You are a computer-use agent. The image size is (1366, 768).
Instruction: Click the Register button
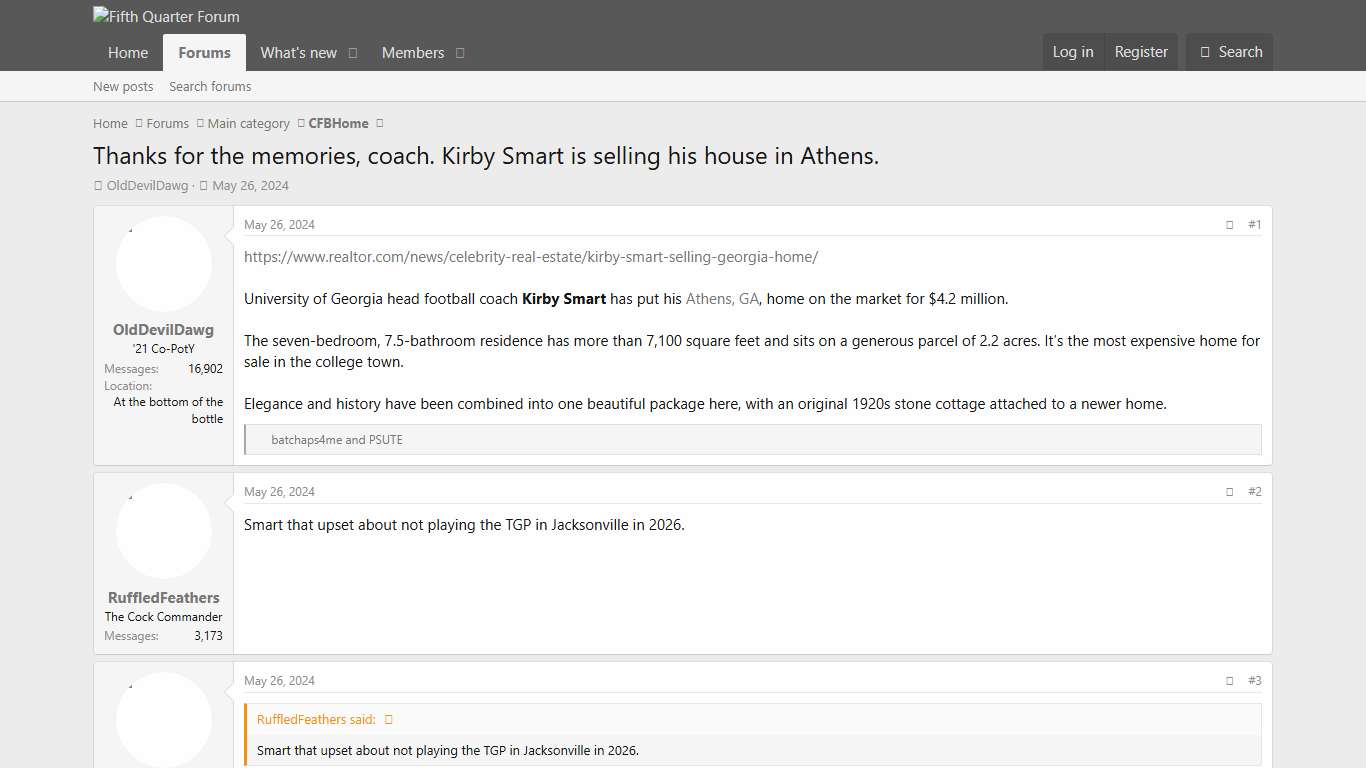(x=1141, y=52)
